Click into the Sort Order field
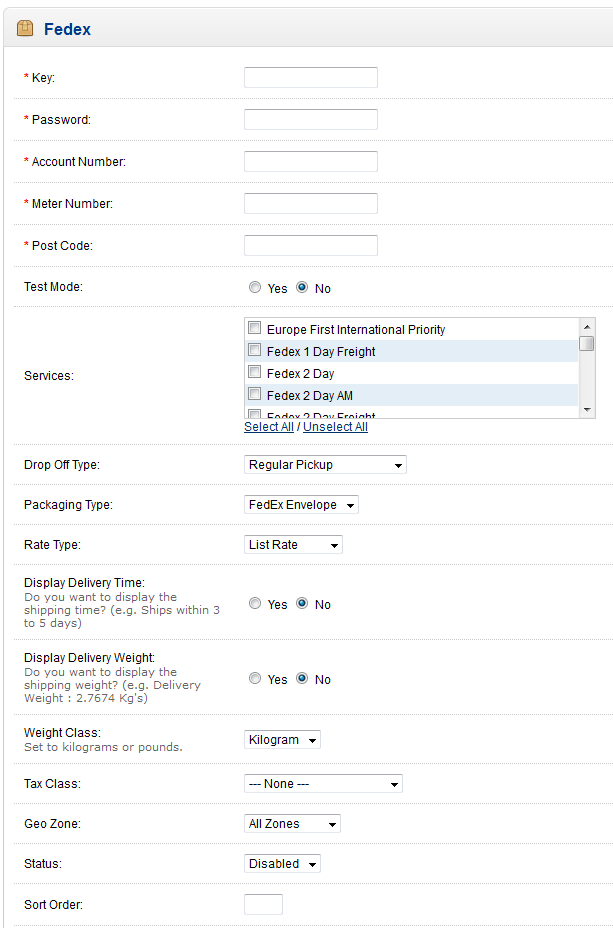 click(263, 905)
